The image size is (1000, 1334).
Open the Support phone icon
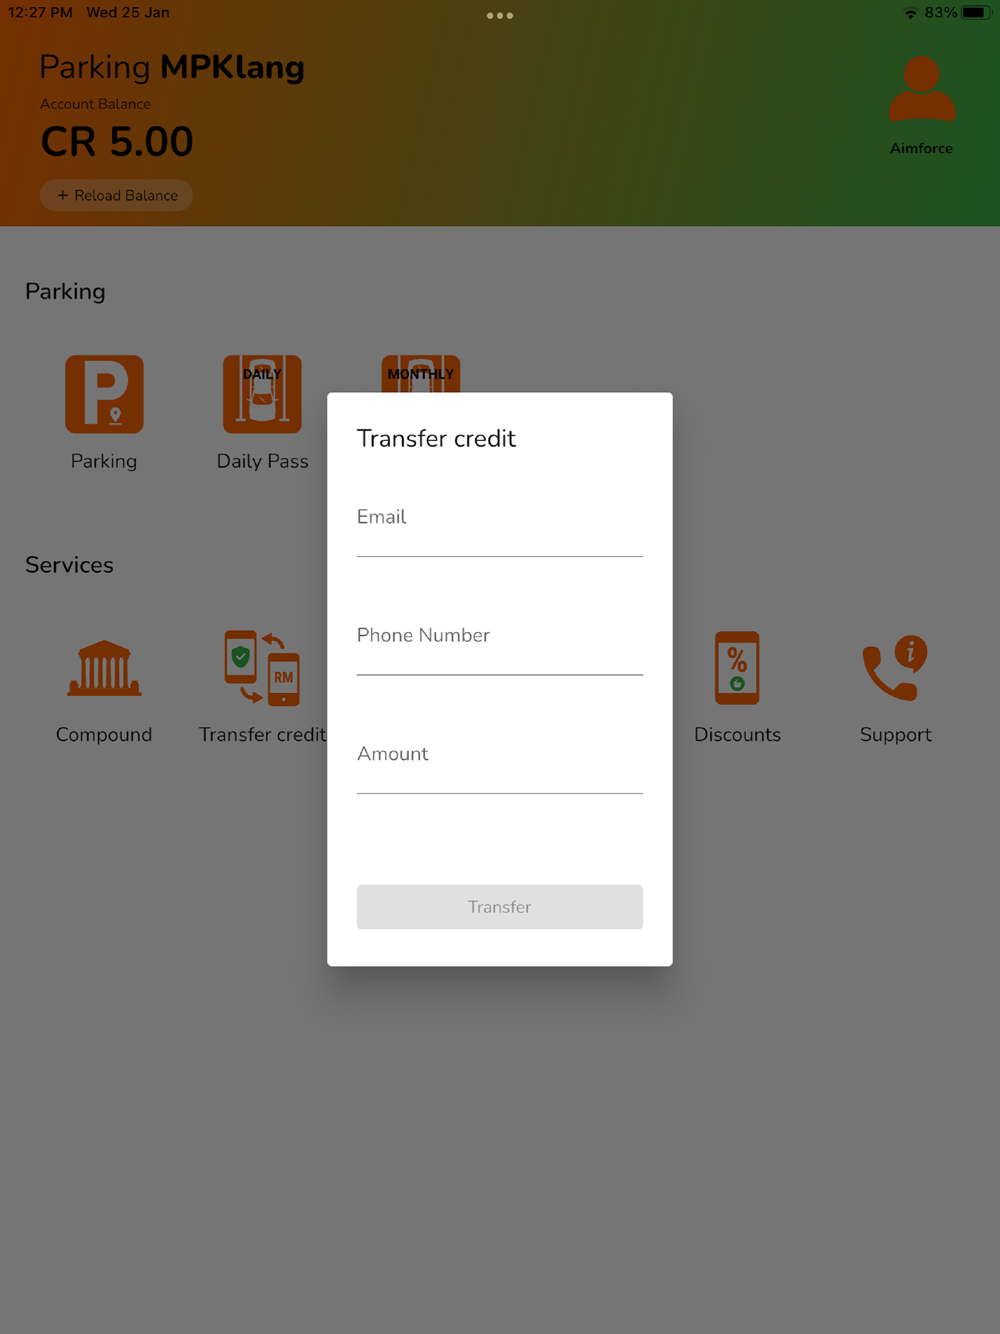[x=895, y=668]
